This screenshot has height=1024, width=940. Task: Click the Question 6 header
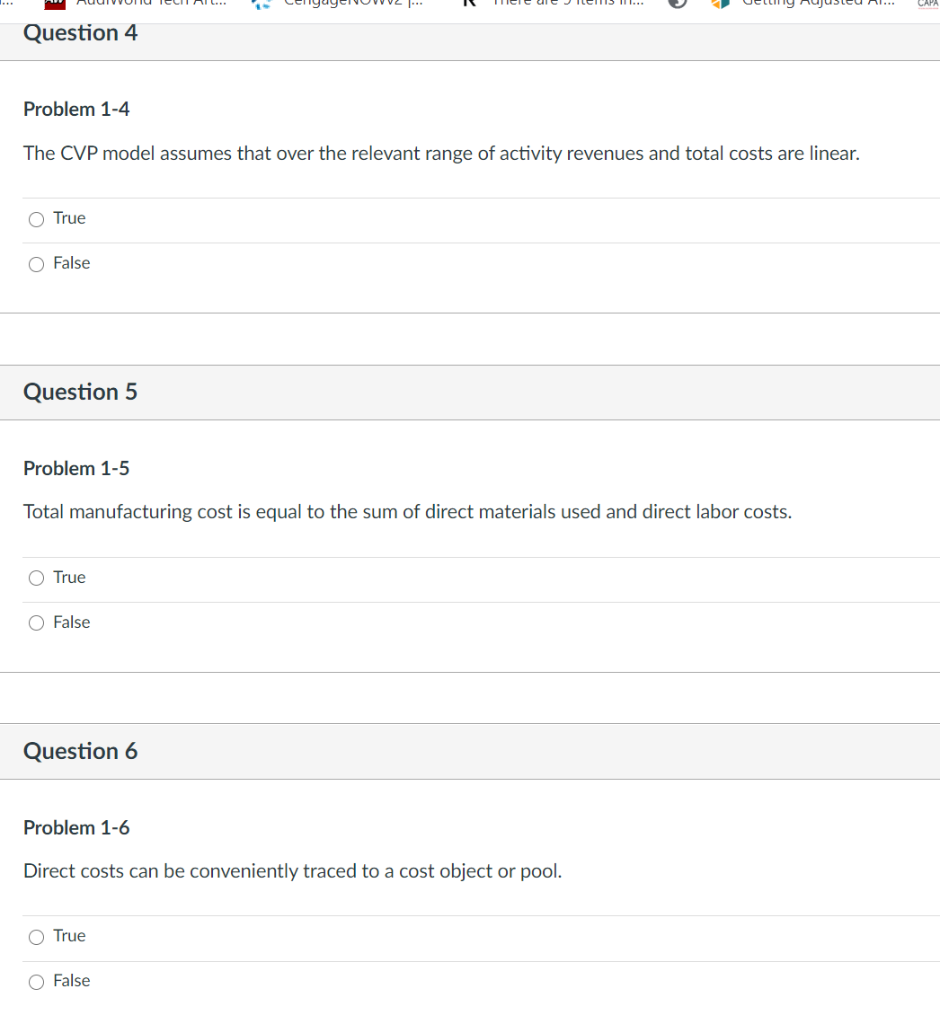coord(80,750)
